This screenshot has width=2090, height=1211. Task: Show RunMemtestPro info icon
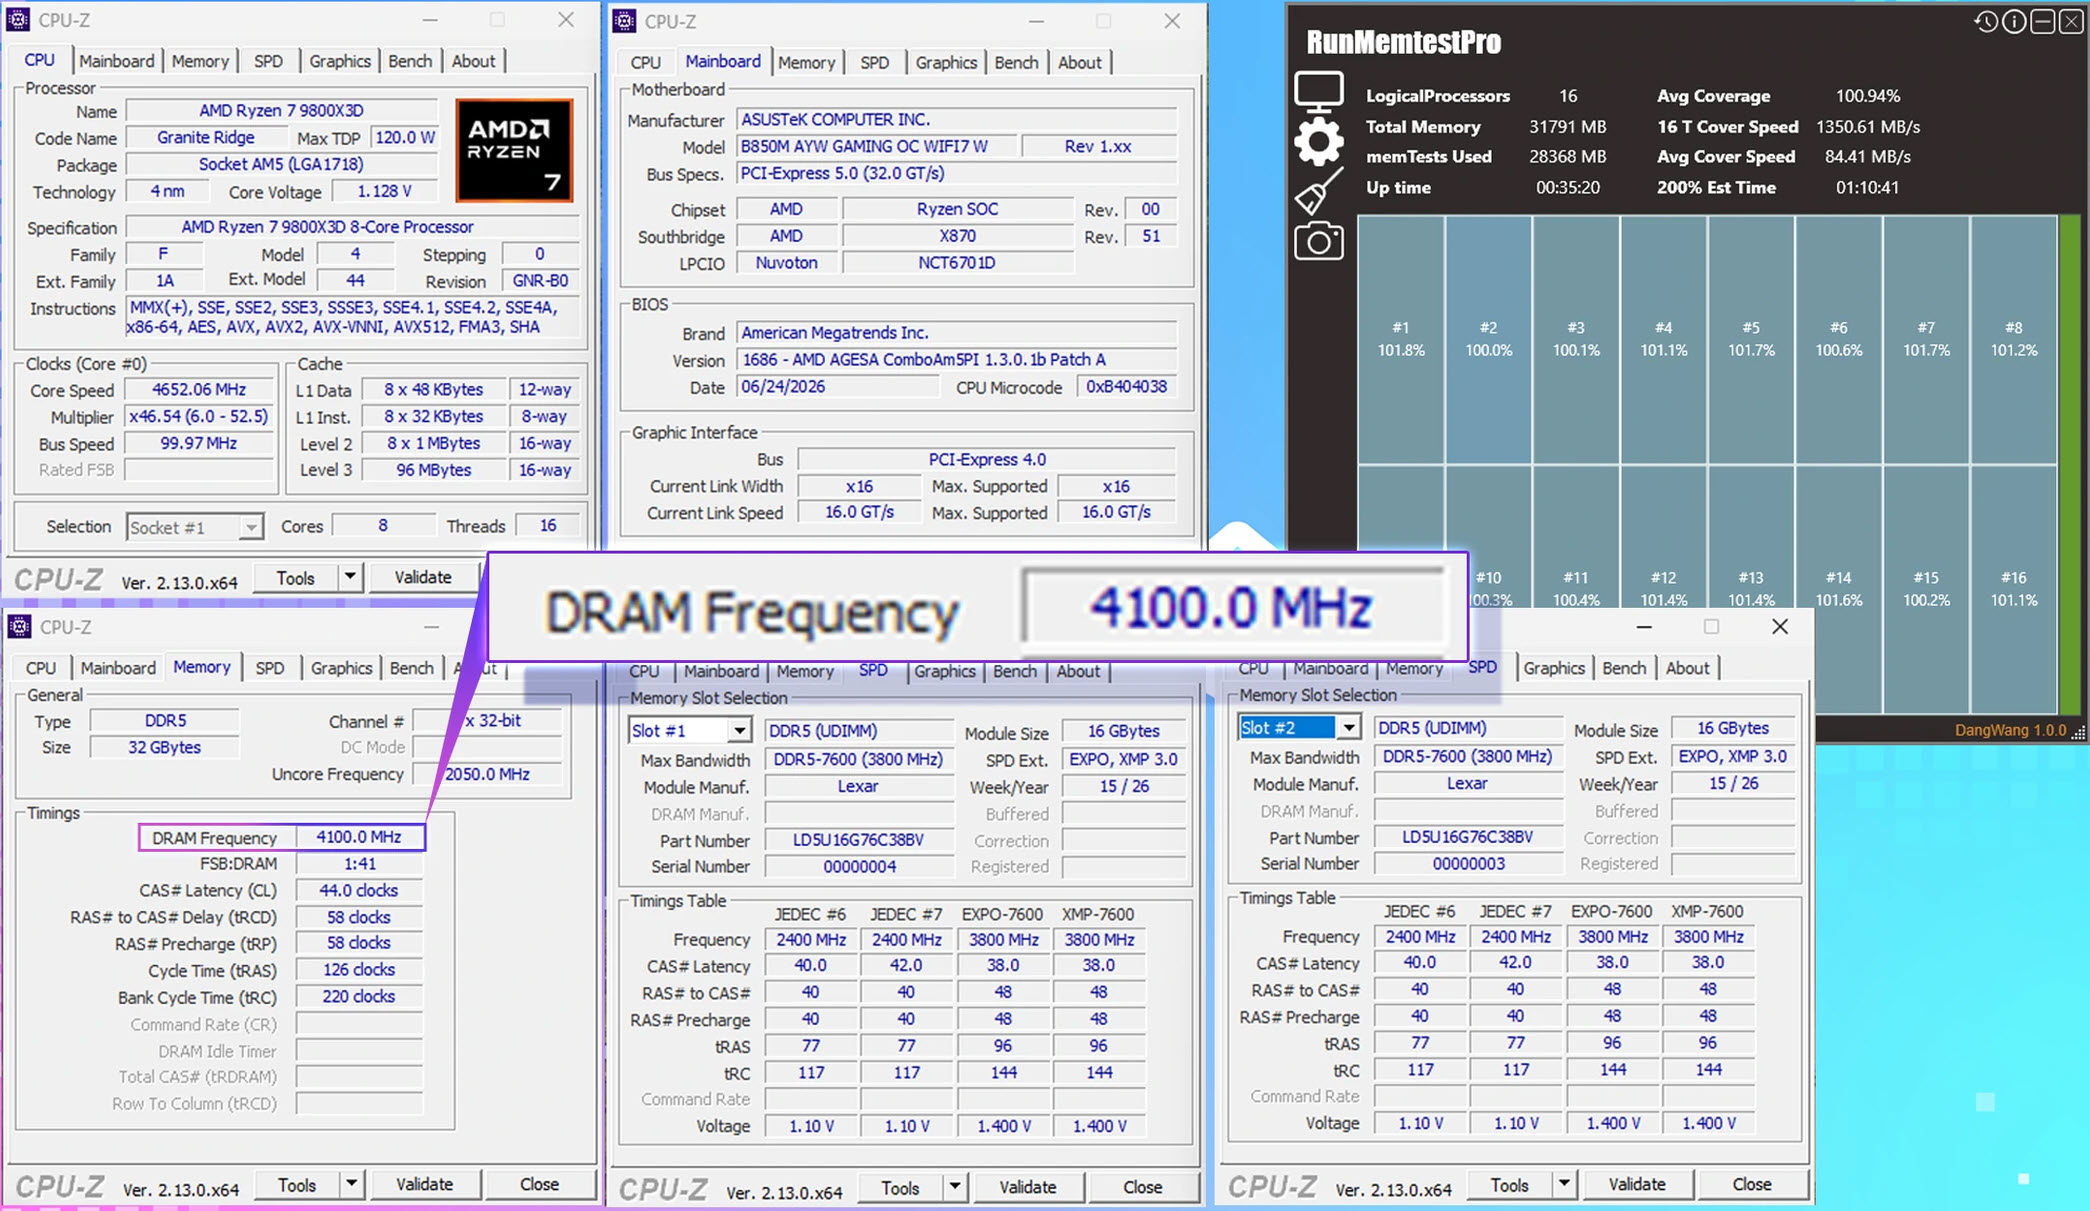coord(2014,22)
